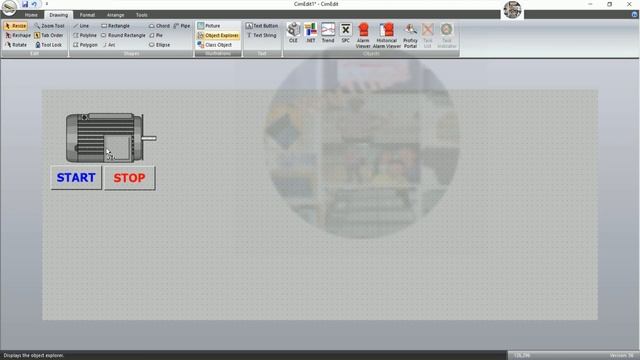Select the Resize tool
This screenshot has width=640, height=360.
(x=16, y=26)
